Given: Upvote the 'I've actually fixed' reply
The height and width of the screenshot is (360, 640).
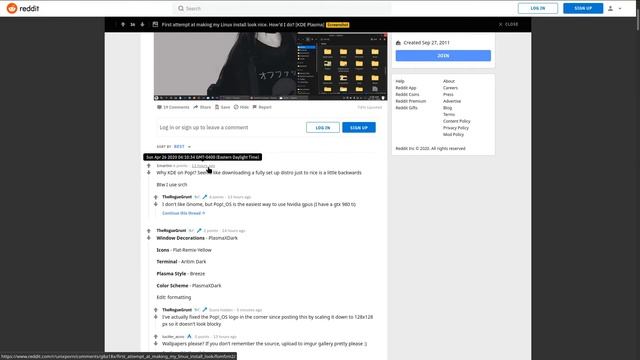Looking at the screenshot, I should point(156,310).
